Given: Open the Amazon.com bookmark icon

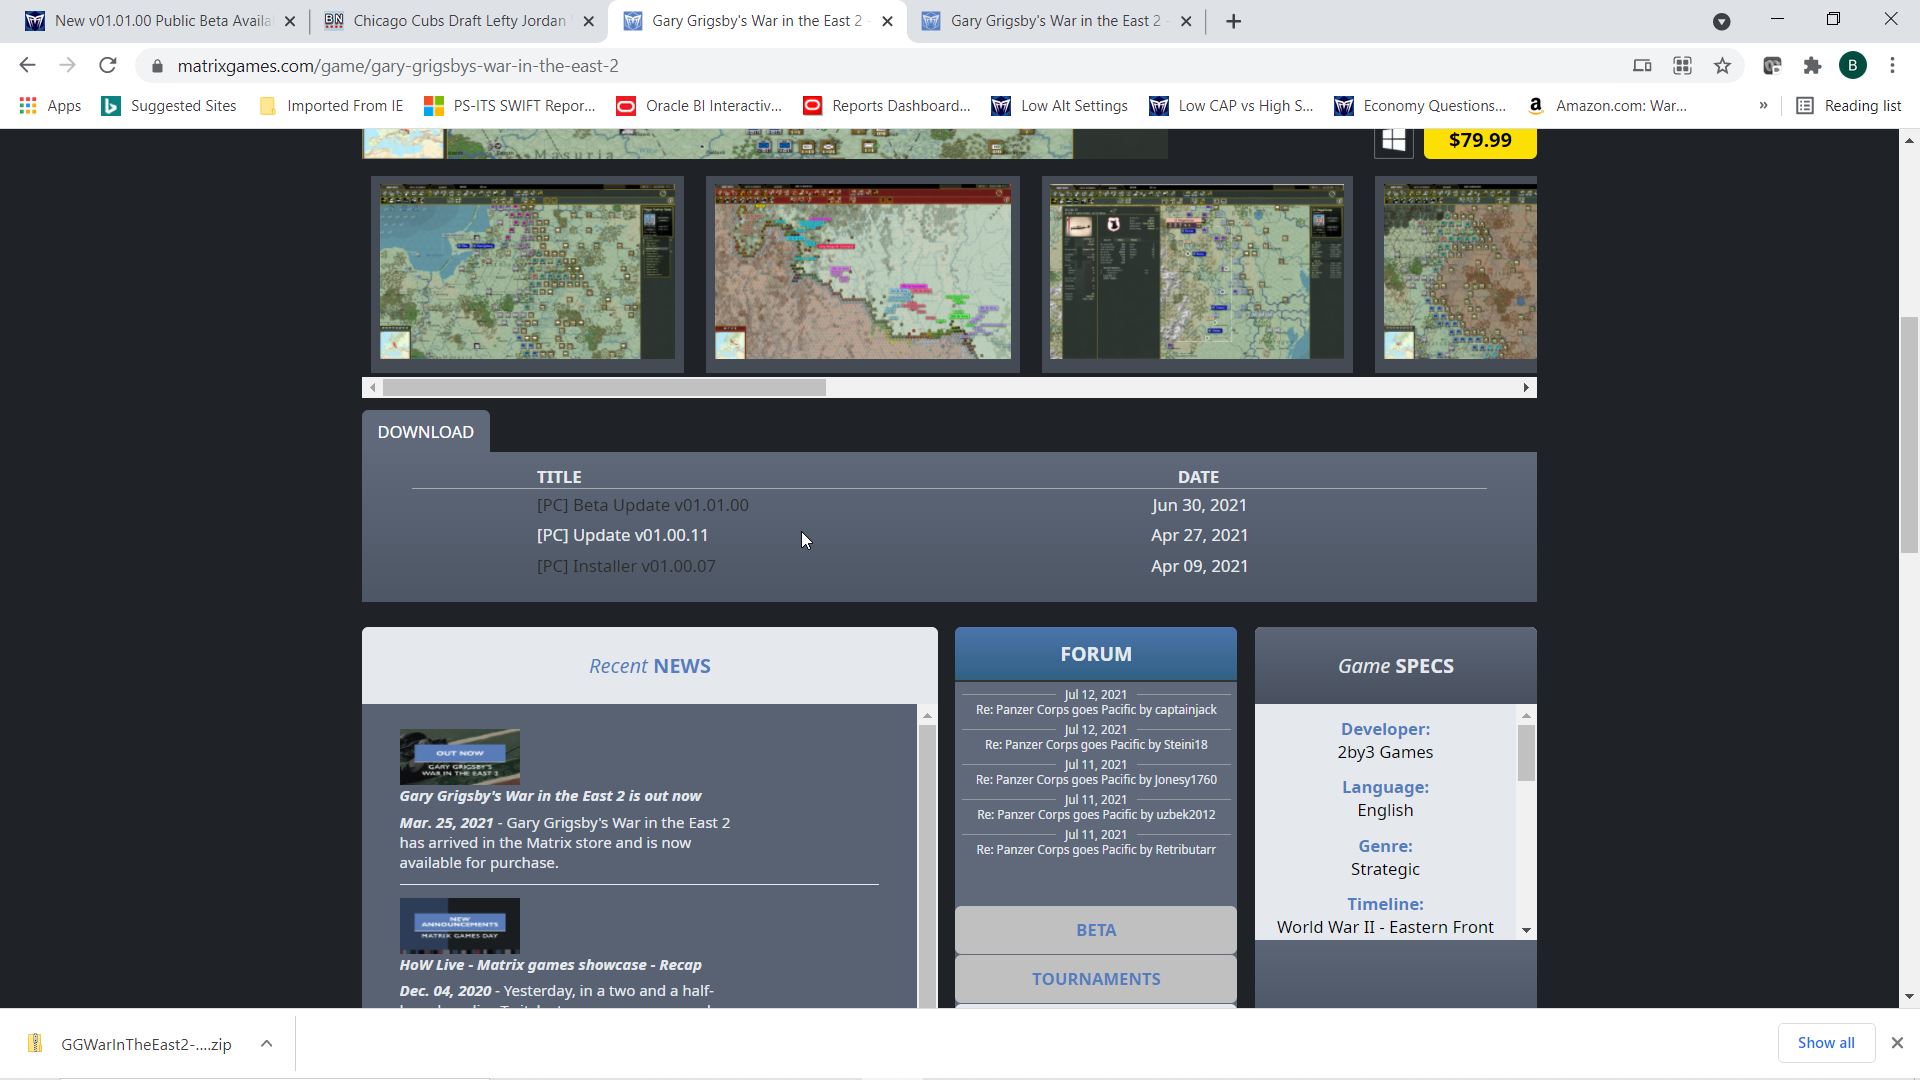Looking at the screenshot, I should pos(1535,106).
